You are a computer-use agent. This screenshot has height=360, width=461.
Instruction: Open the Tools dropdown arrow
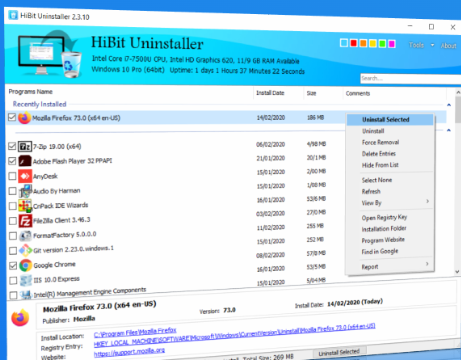click(432, 45)
